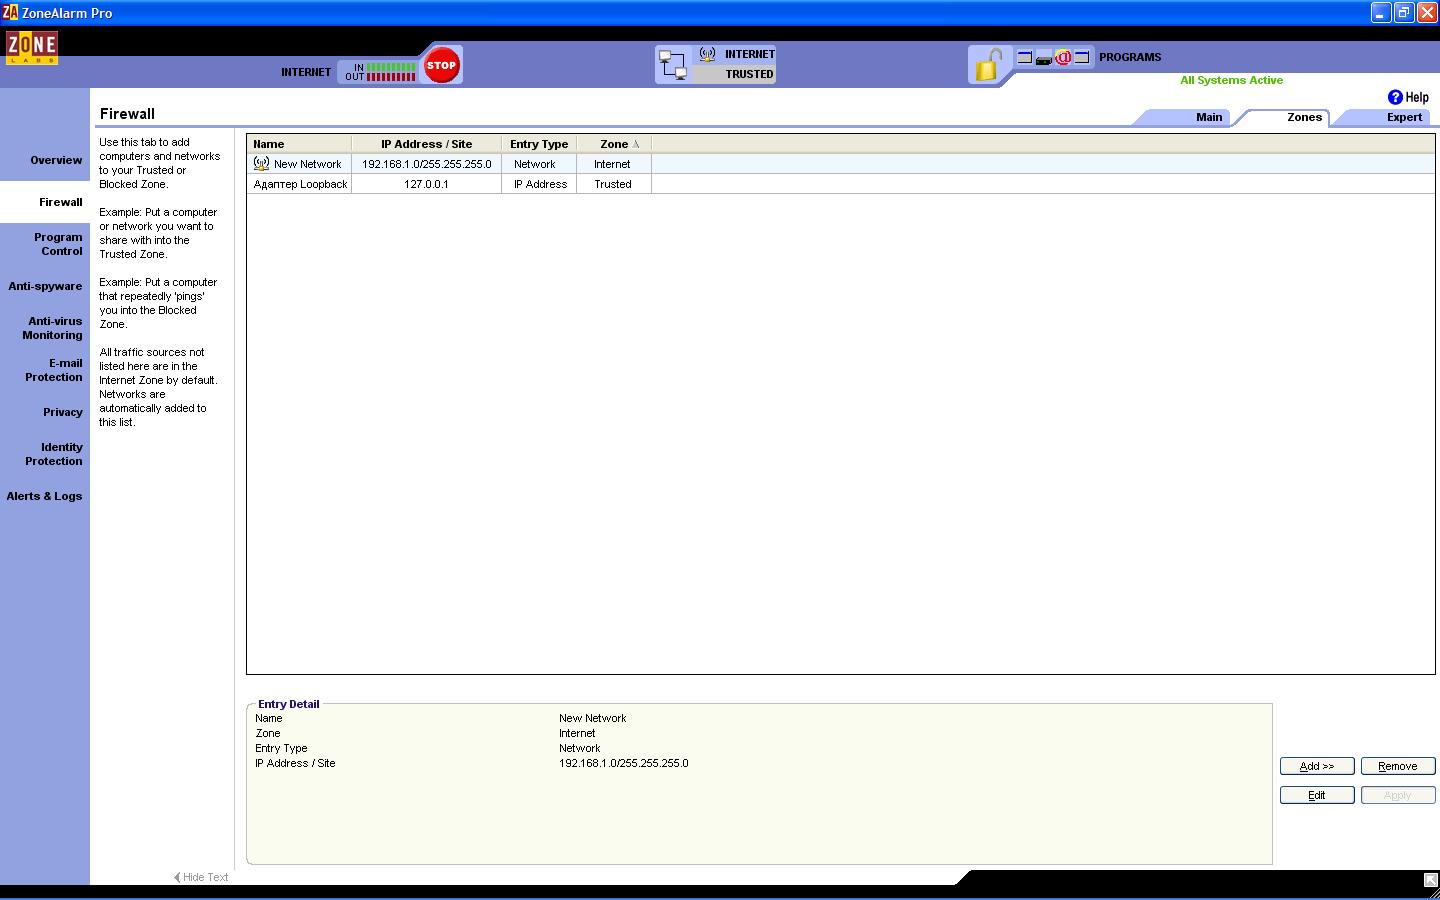Sort by the Entry Type column header
The width and height of the screenshot is (1440, 900).
(x=539, y=144)
